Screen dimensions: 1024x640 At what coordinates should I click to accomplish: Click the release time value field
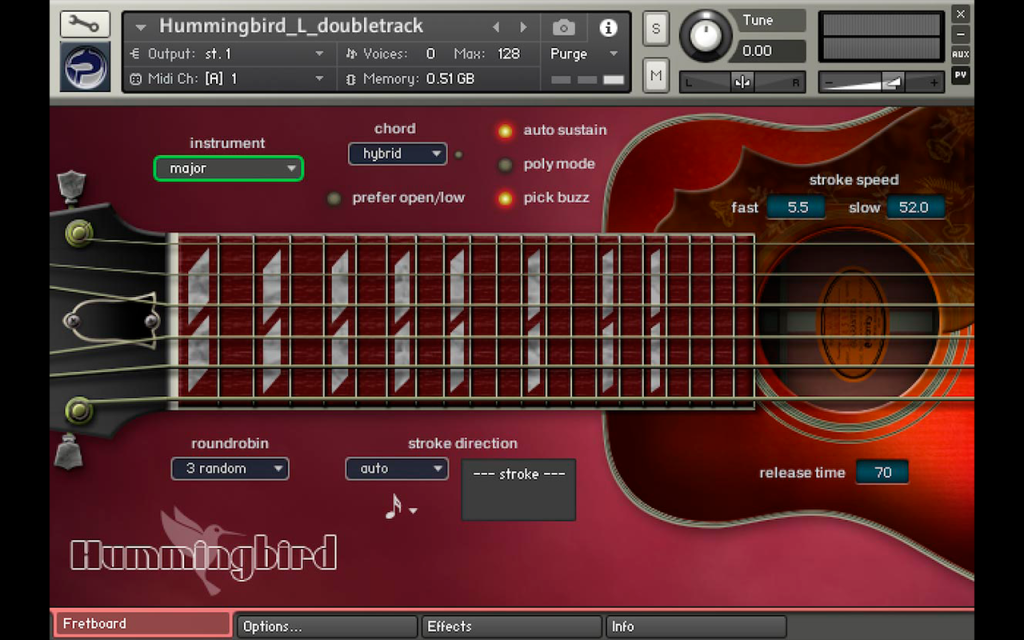tap(882, 472)
